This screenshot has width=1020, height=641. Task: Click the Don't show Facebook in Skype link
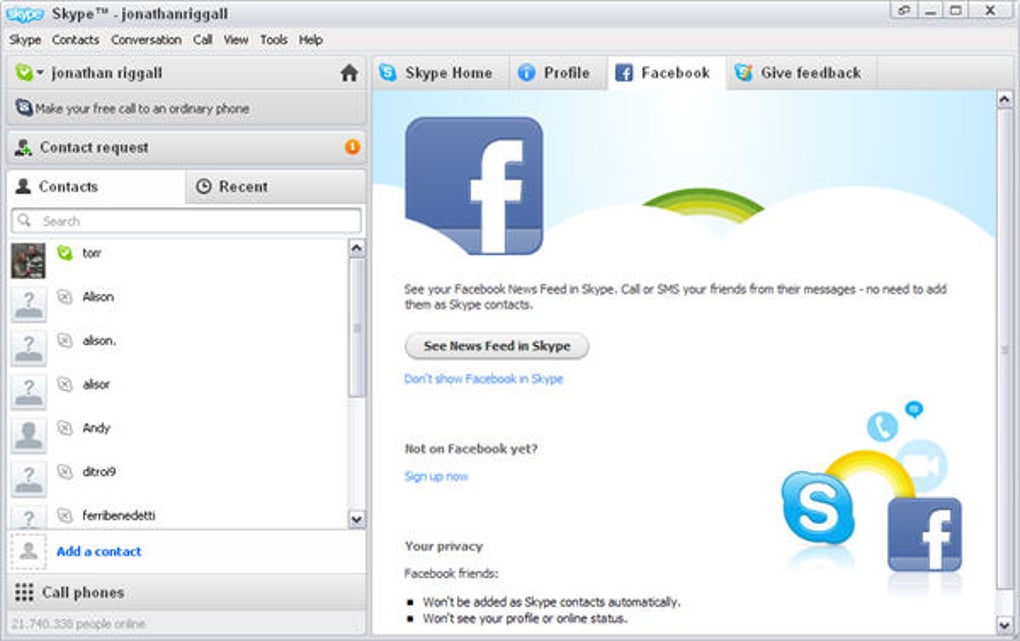click(x=484, y=379)
